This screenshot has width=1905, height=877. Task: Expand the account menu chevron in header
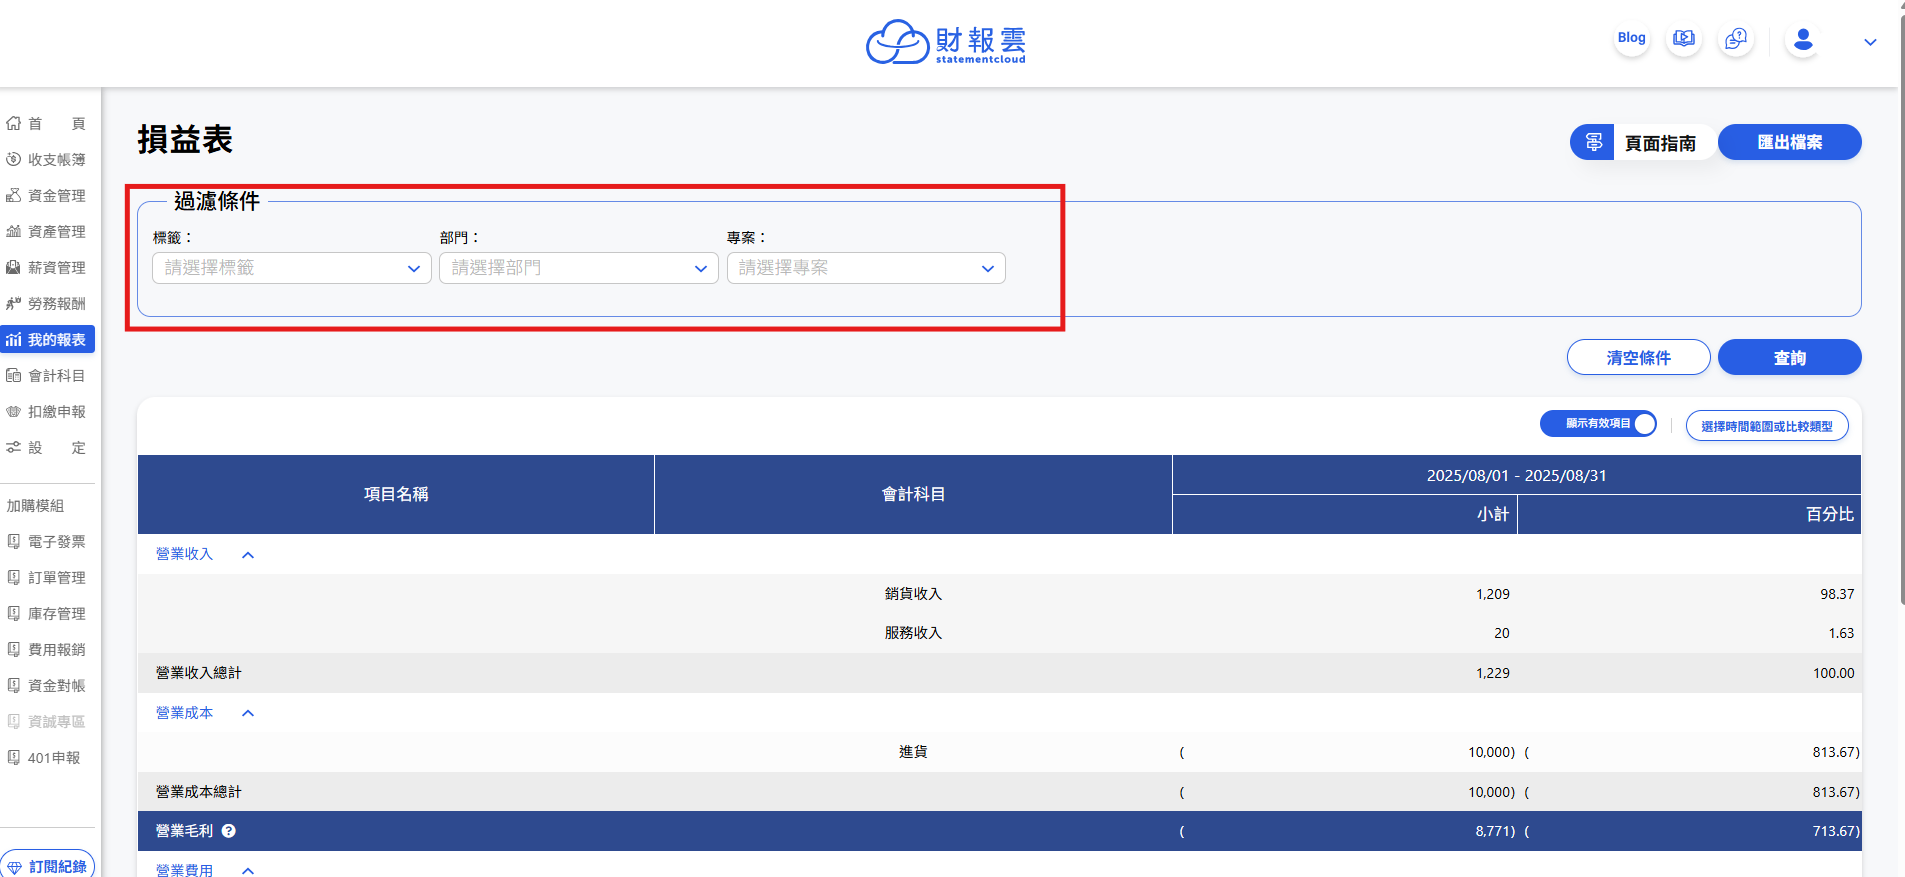click(x=1870, y=42)
